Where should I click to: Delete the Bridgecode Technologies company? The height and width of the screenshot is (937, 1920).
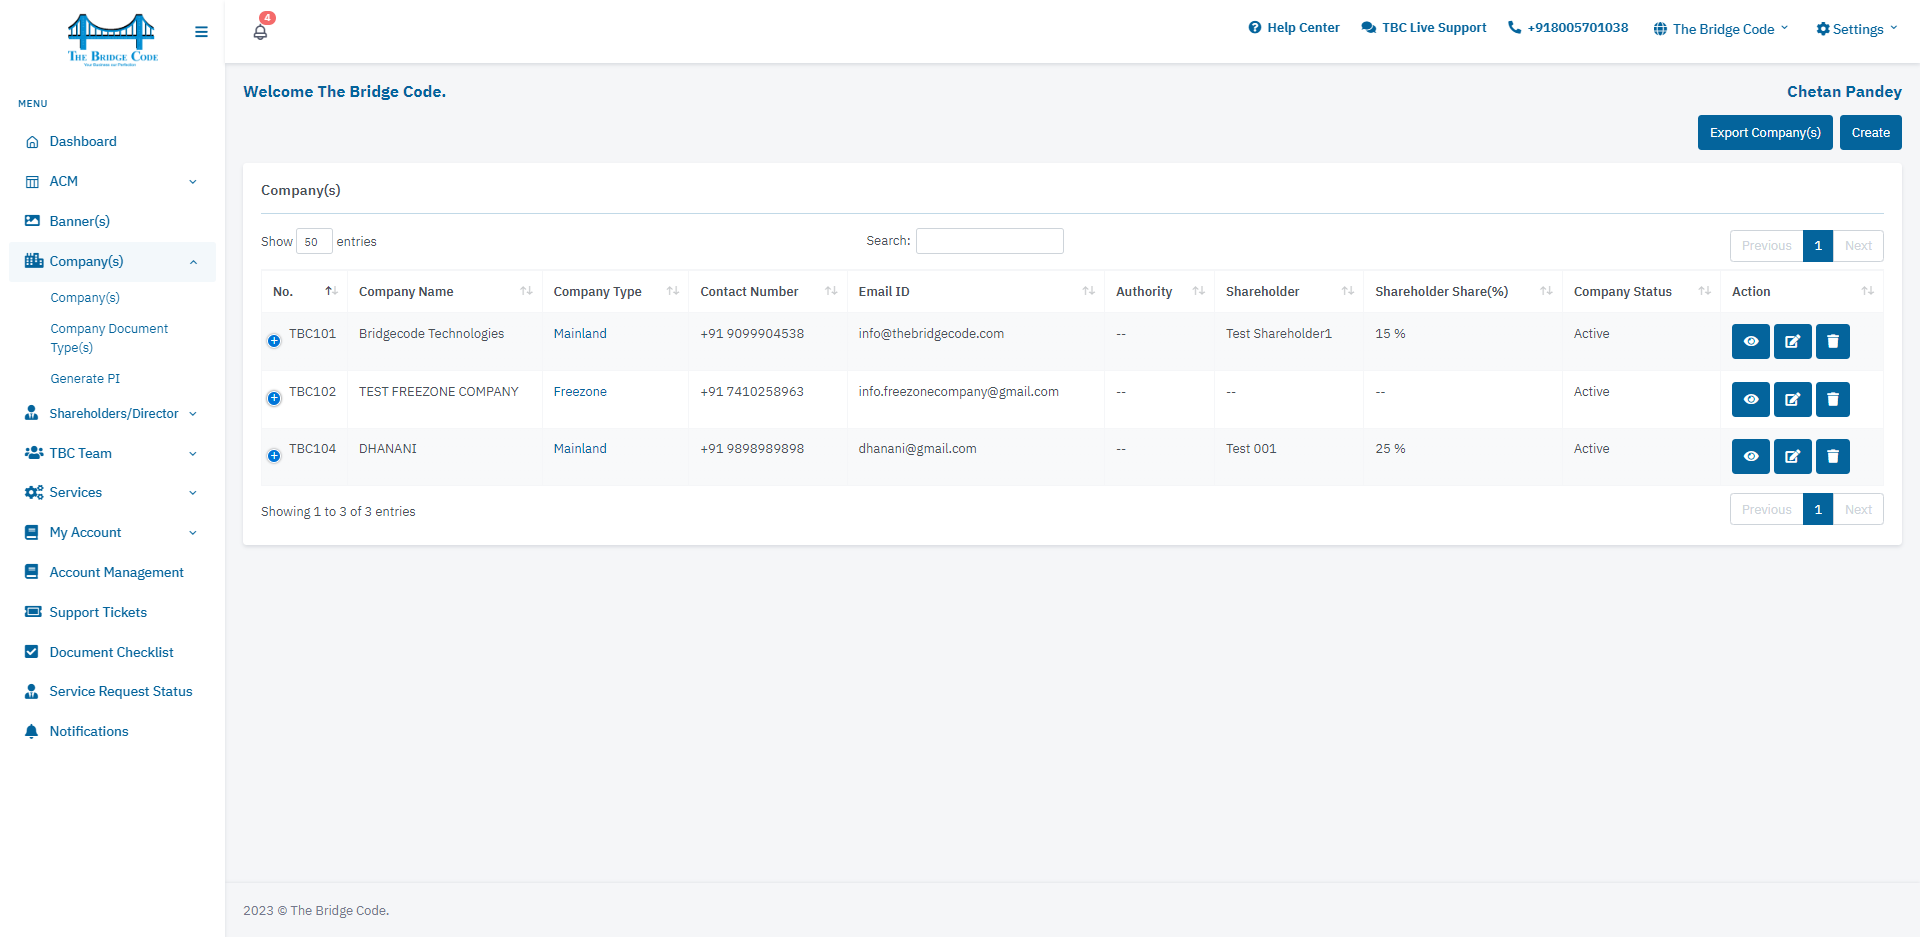point(1832,341)
